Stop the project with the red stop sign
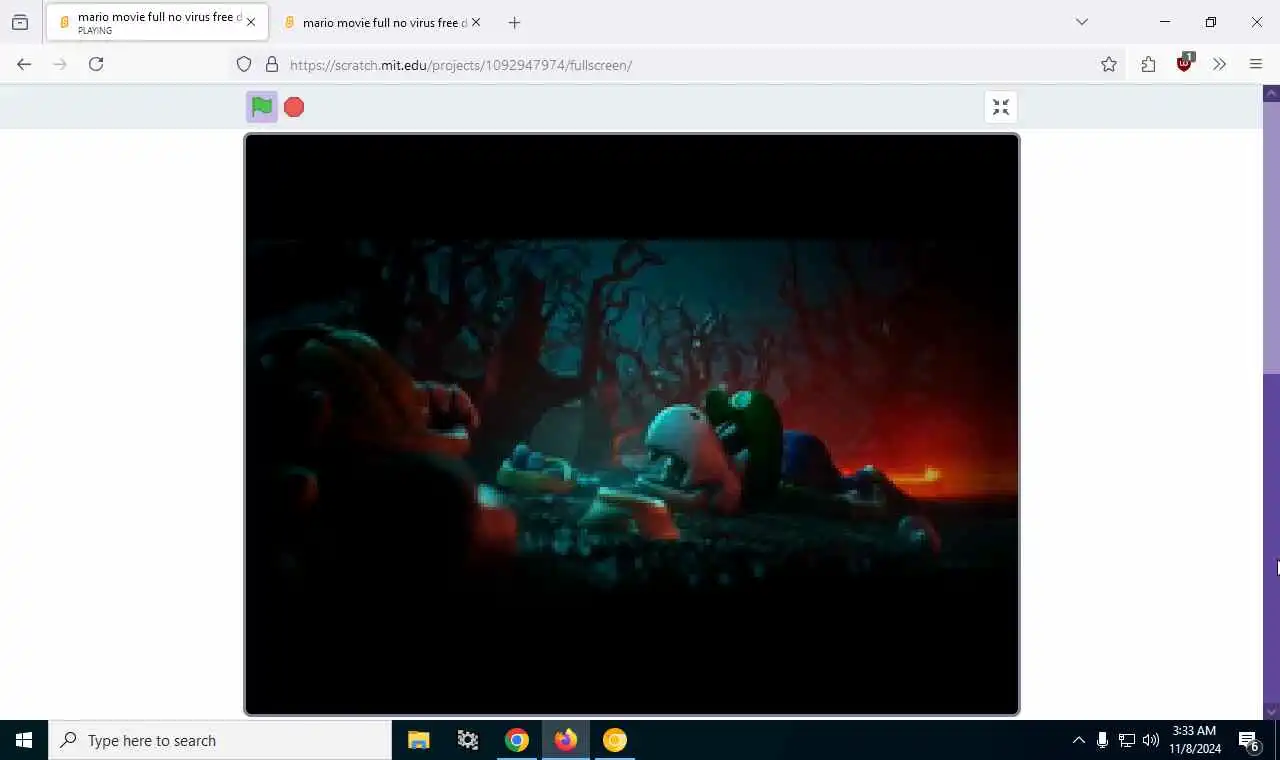 click(294, 107)
